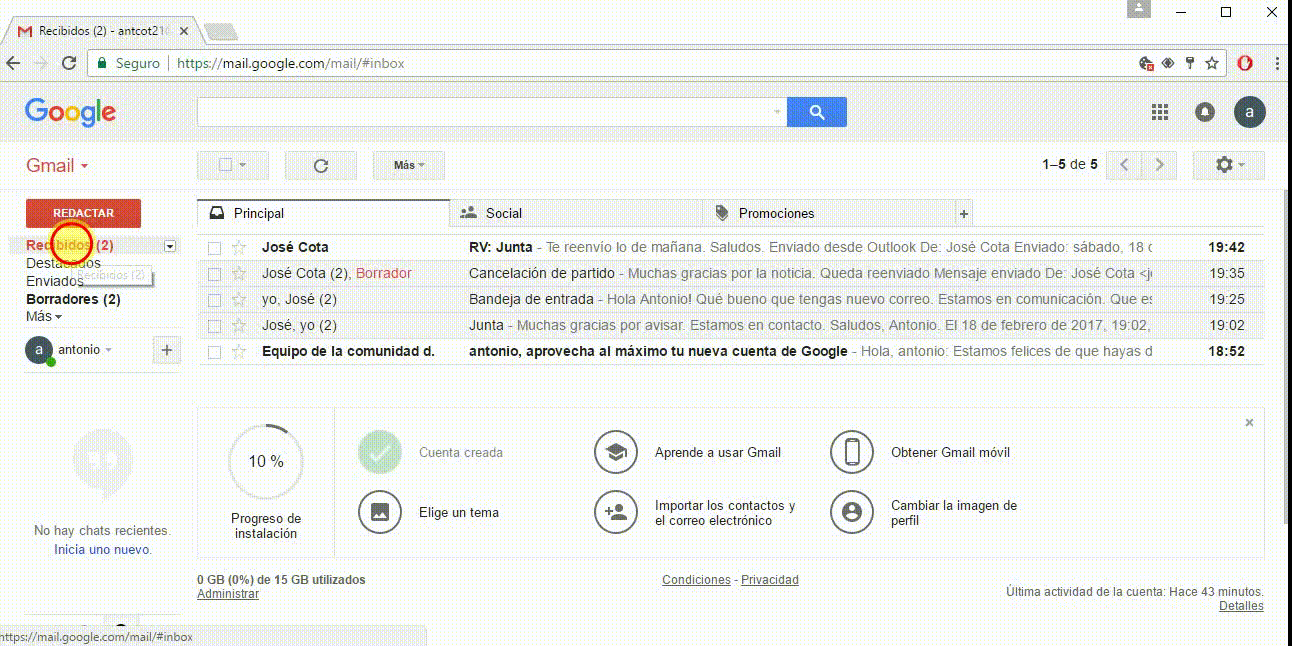Image resolution: width=1292 pixels, height=646 pixels.
Task: Dismiss the setup progress panel
Action: pos(1249,423)
